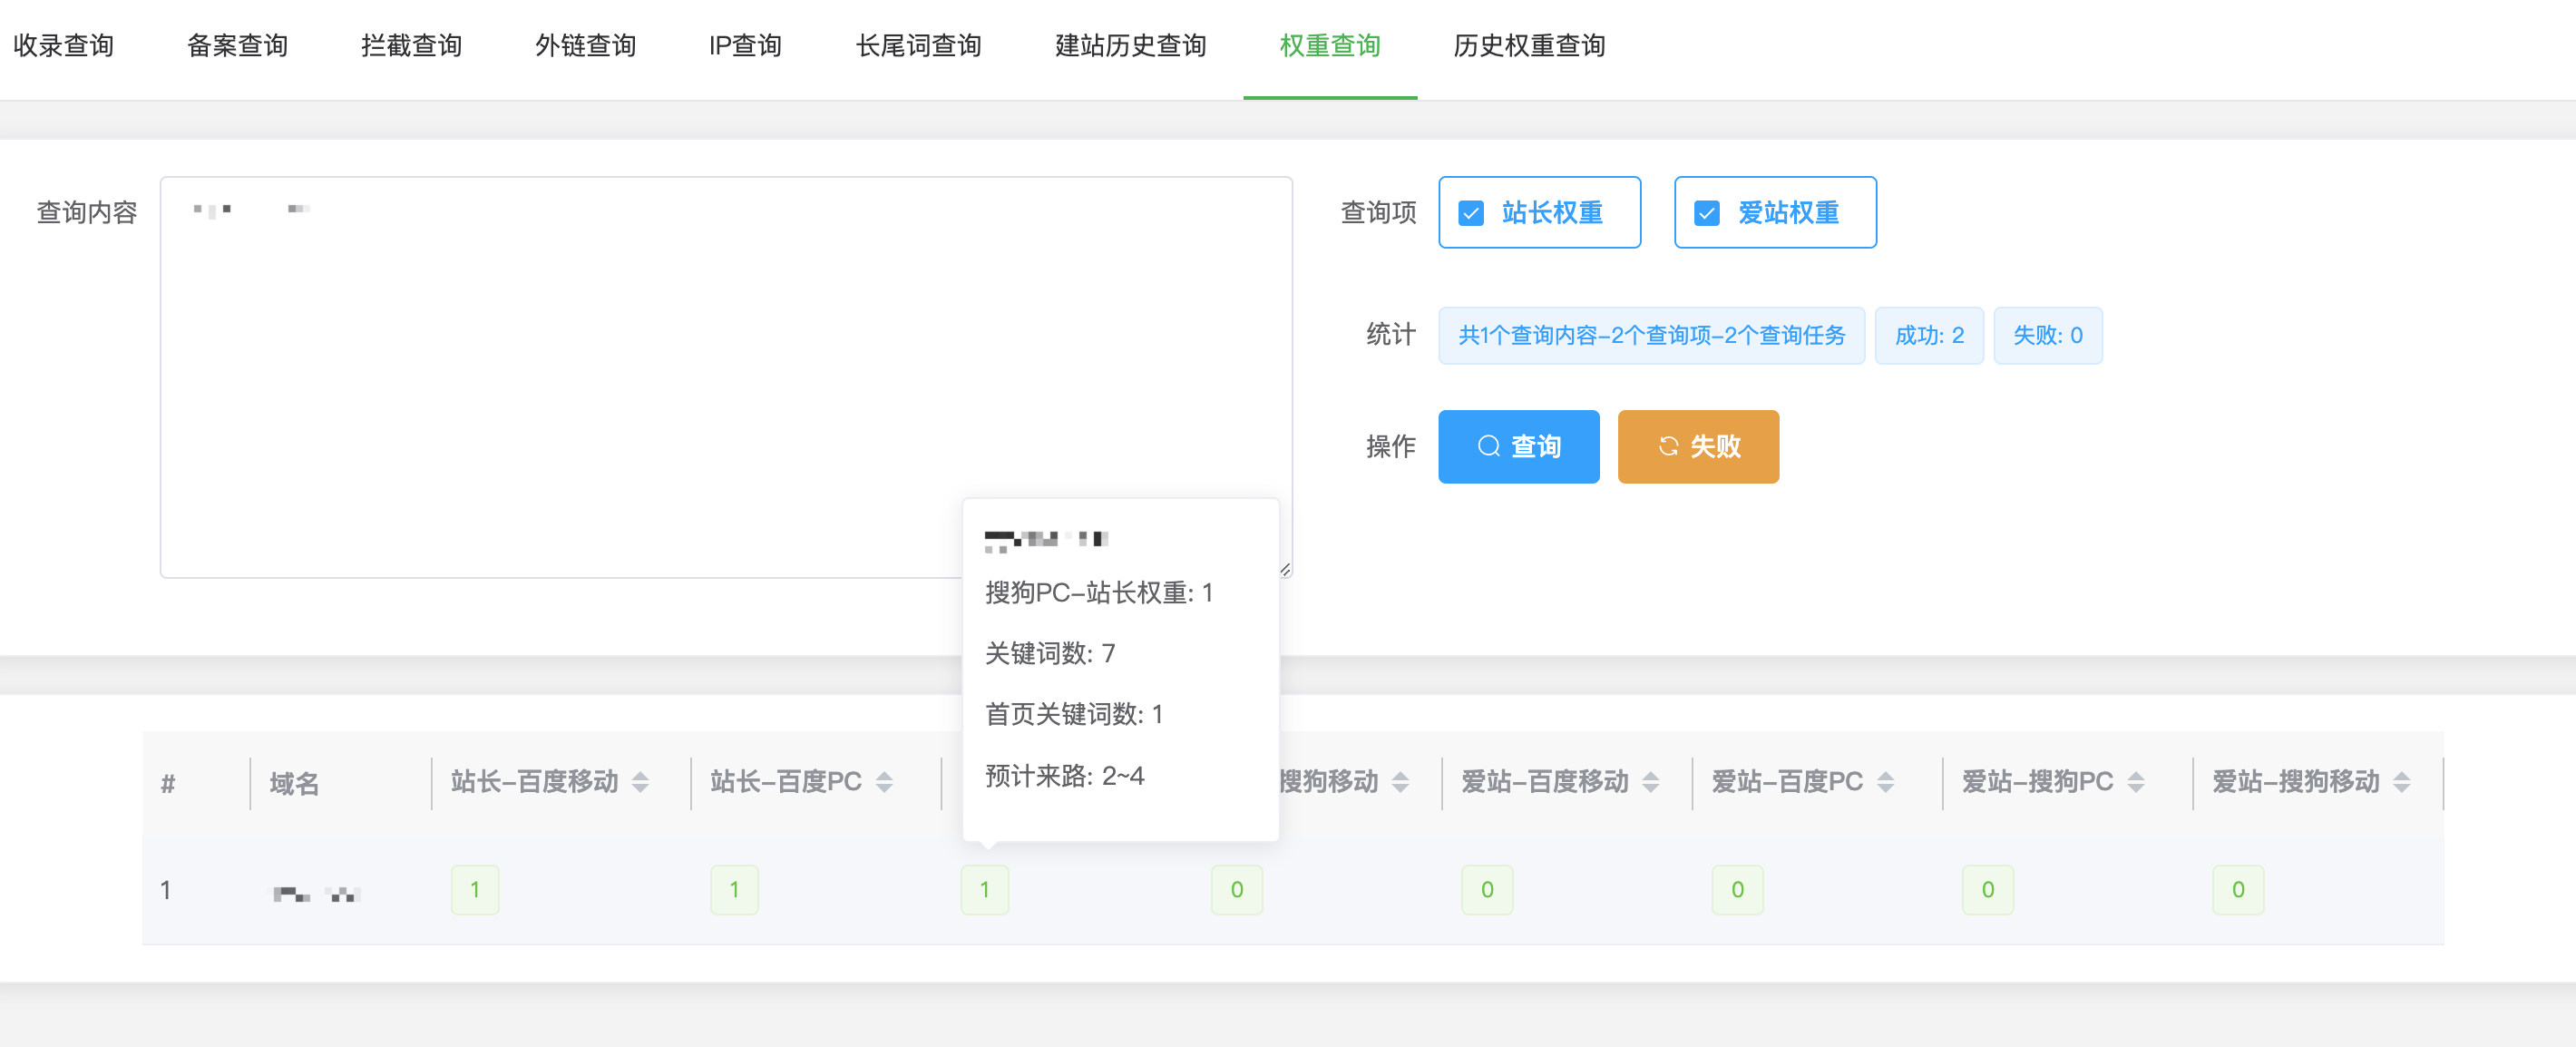2576x1047 pixels.
Task: Click the blue 查询 button
Action: click(x=1519, y=447)
